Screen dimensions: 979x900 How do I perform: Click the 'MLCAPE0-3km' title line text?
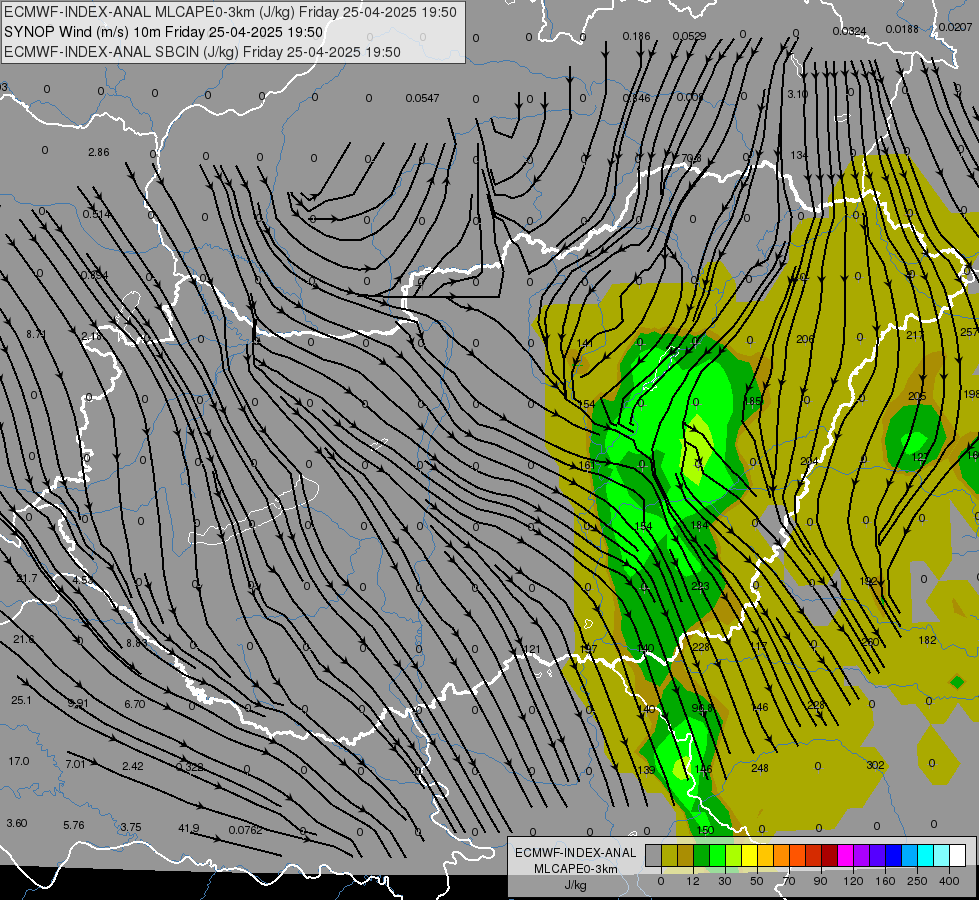pos(230,12)
